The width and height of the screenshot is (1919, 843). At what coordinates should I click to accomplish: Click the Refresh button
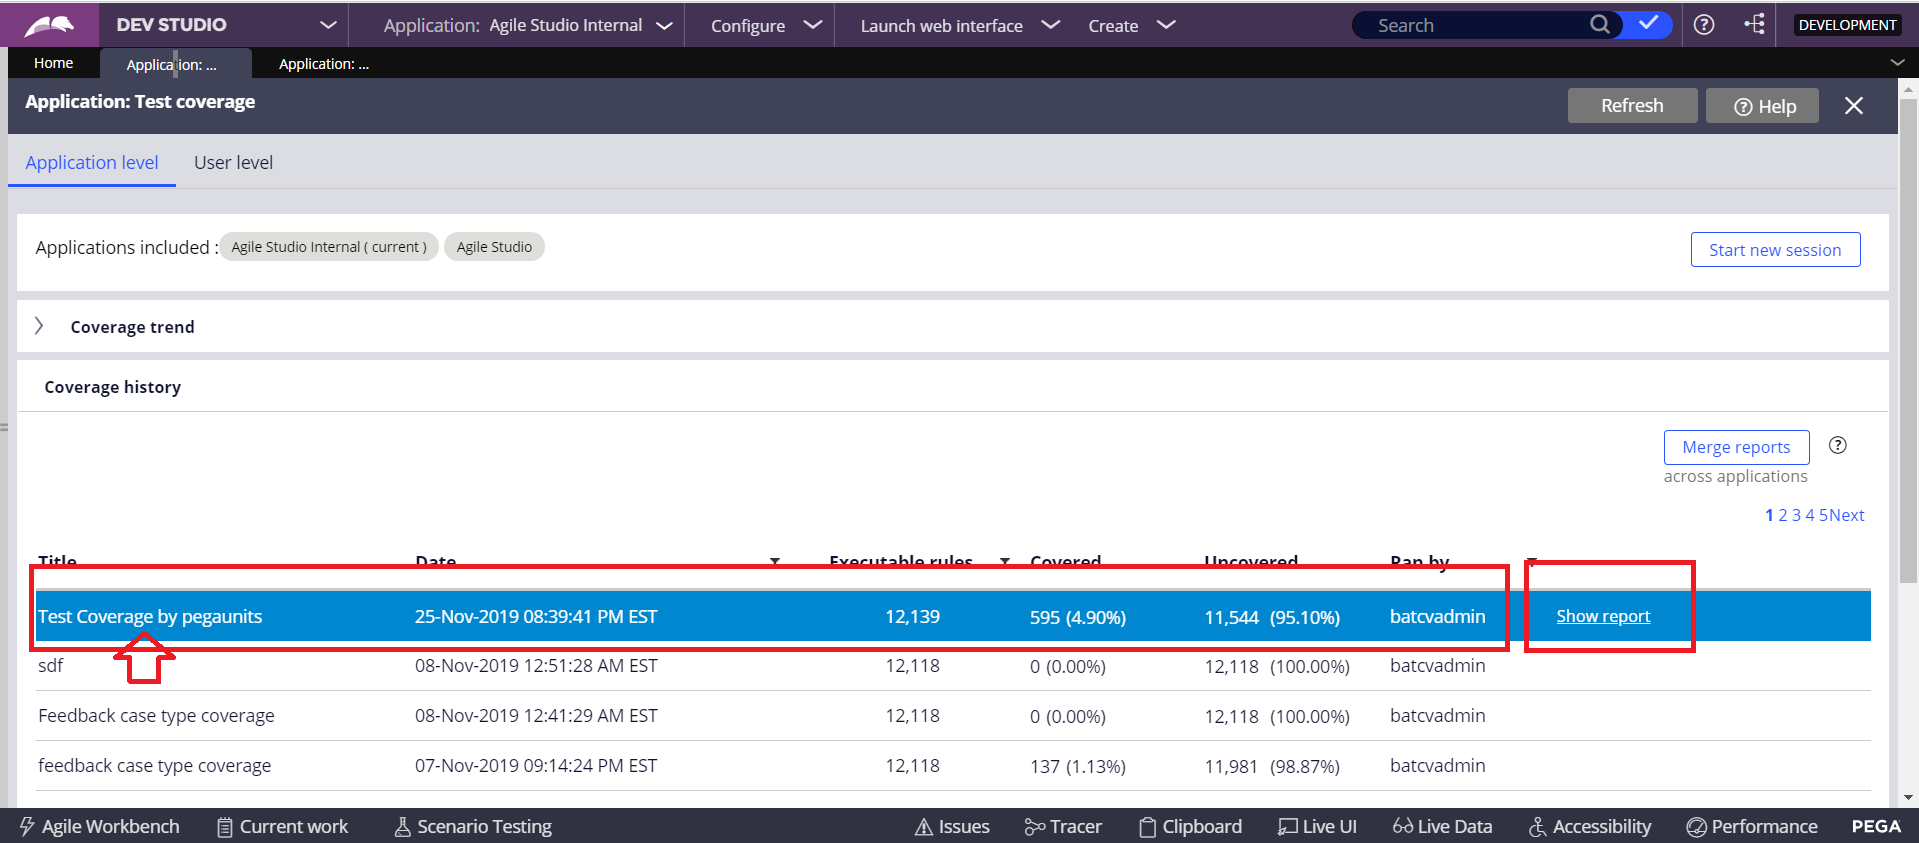[1632, 105]
